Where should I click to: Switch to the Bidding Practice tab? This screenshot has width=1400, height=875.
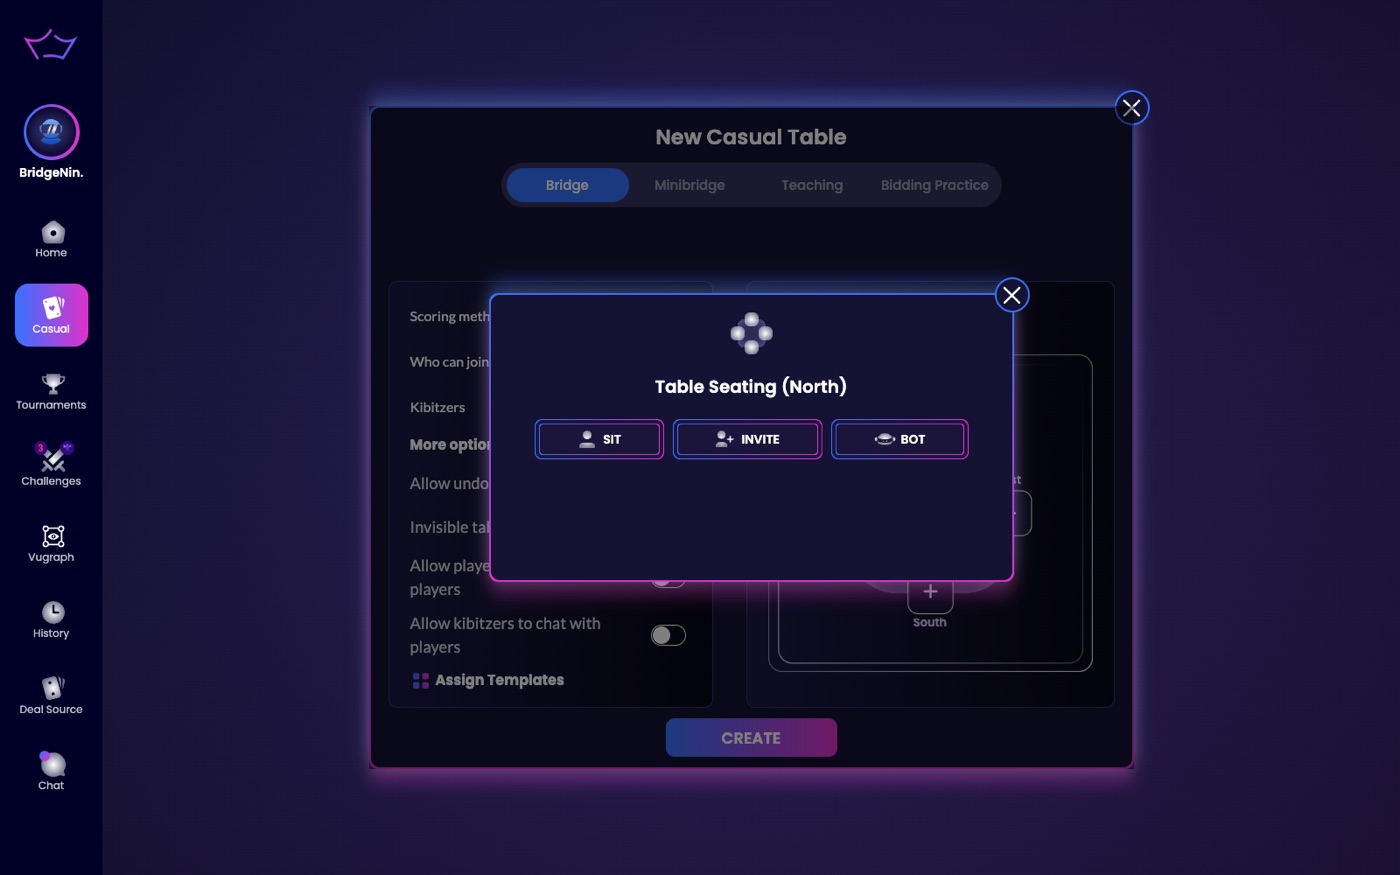(935, 185)
